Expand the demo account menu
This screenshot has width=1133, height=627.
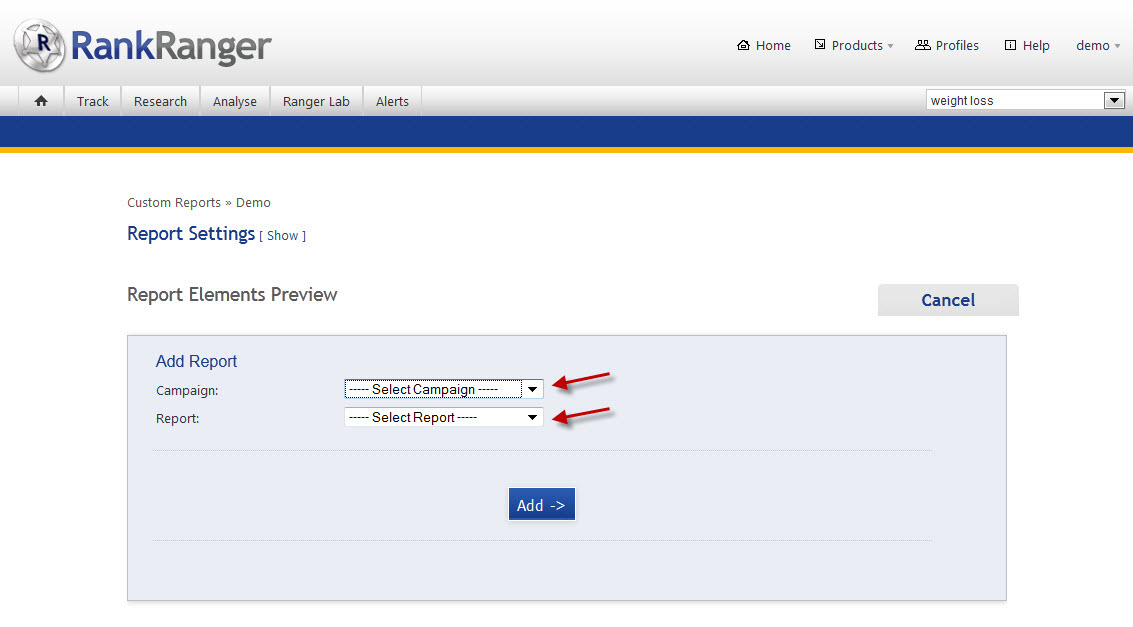coord(1098,46)
